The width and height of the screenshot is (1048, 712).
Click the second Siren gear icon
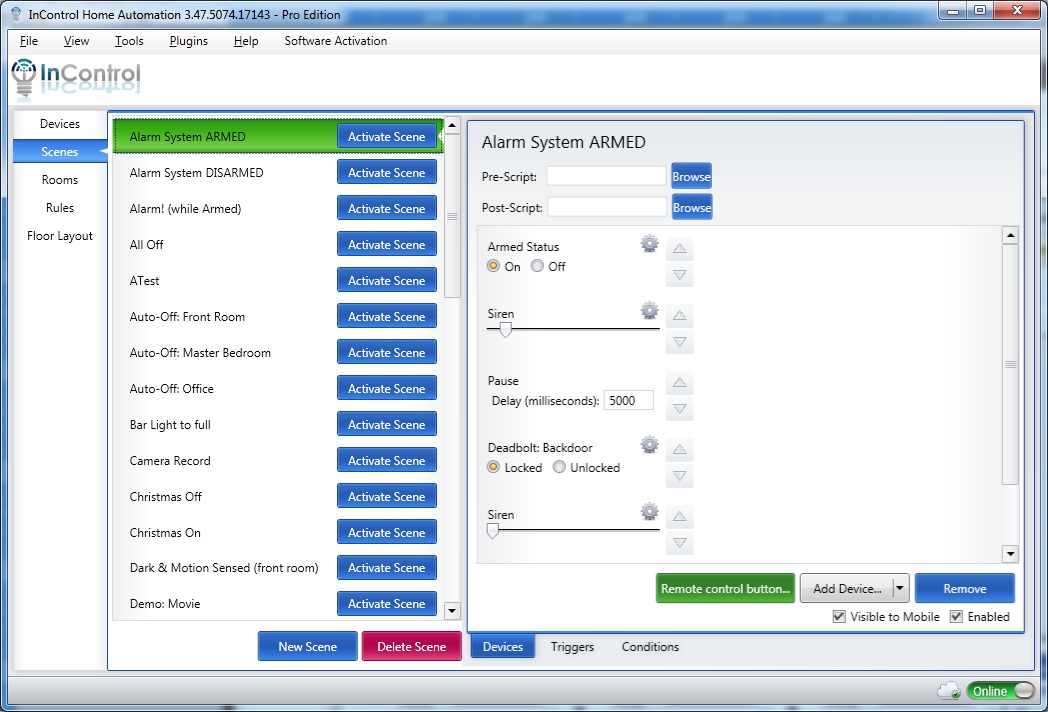649,511
